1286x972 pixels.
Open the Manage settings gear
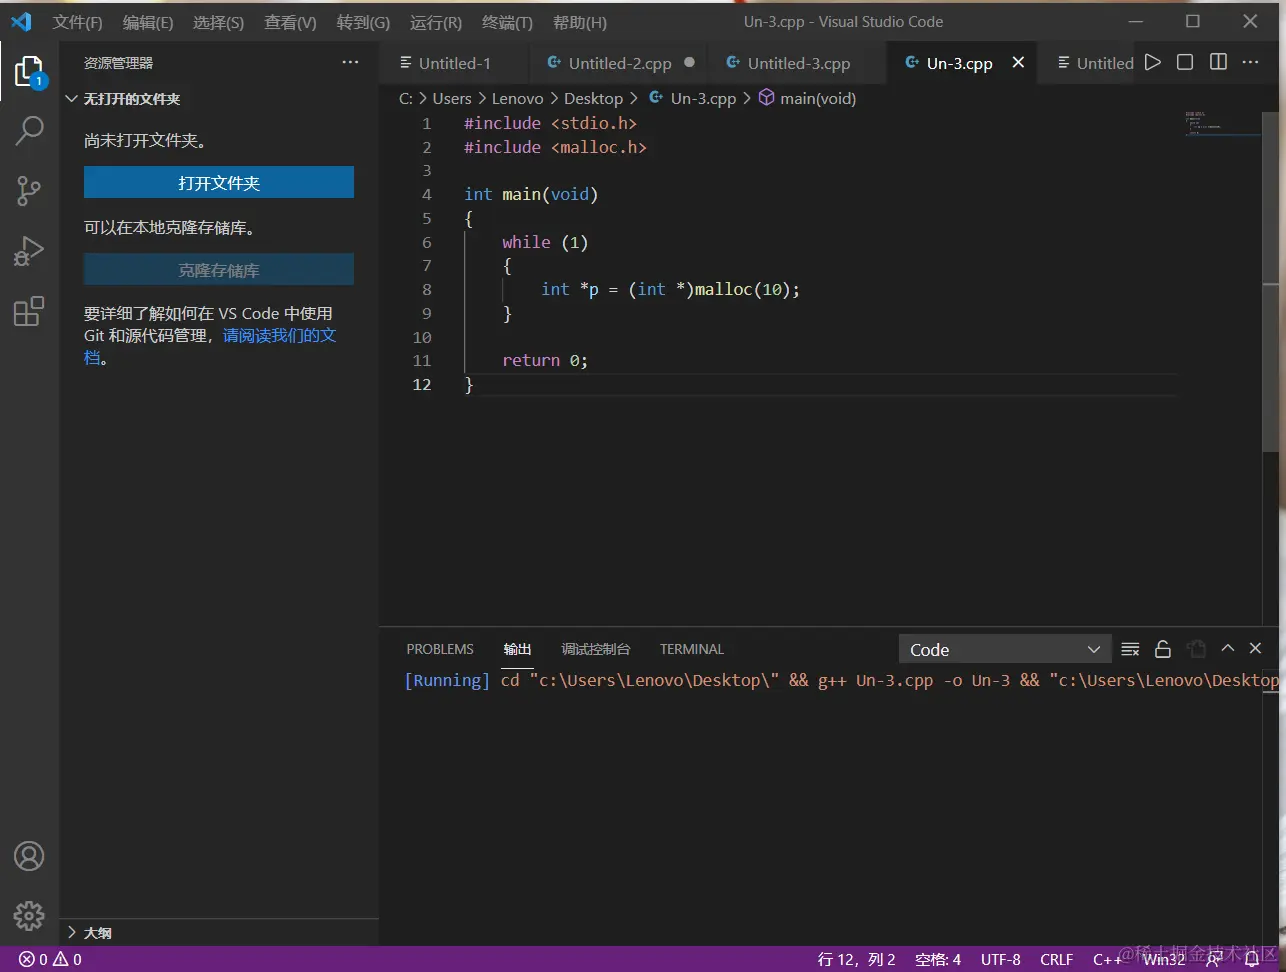pyautogui.click(x=29, y=915)
